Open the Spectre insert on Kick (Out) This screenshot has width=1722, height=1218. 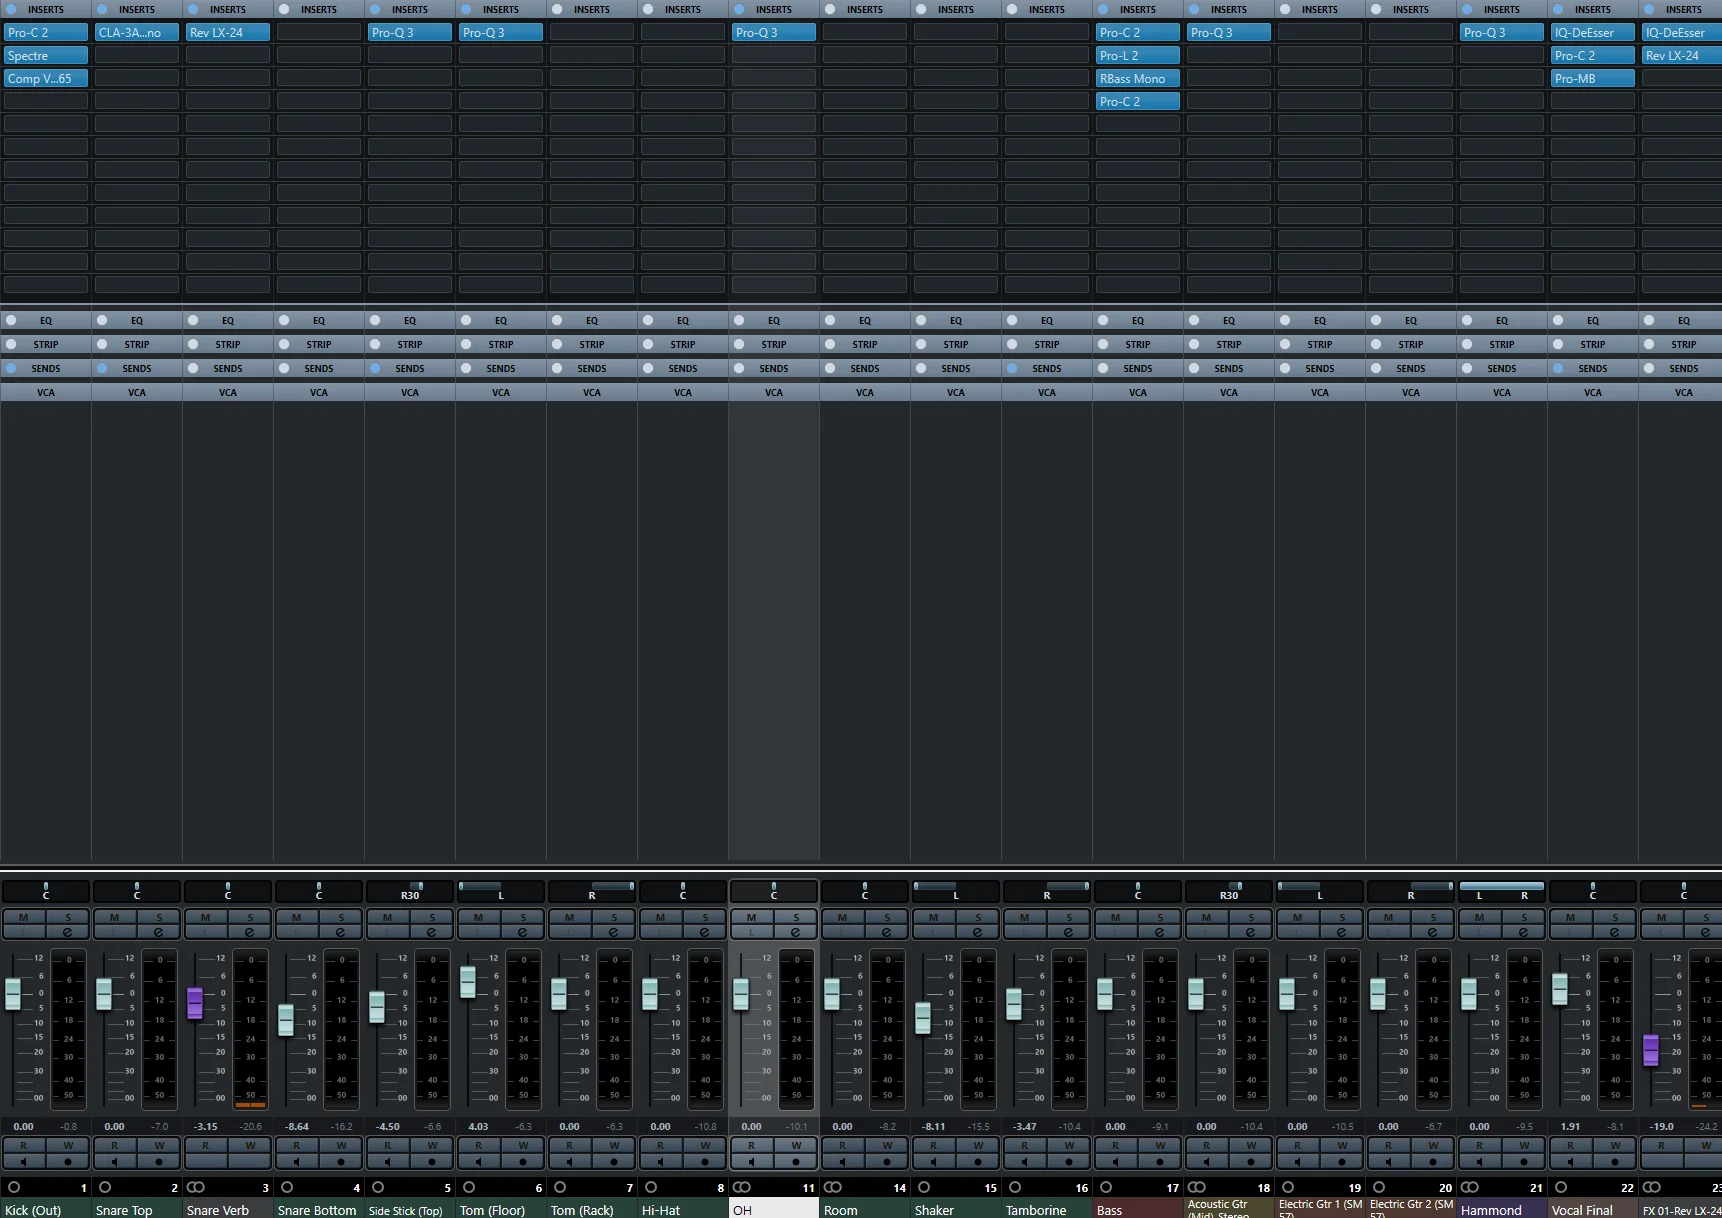coord(46,56)
